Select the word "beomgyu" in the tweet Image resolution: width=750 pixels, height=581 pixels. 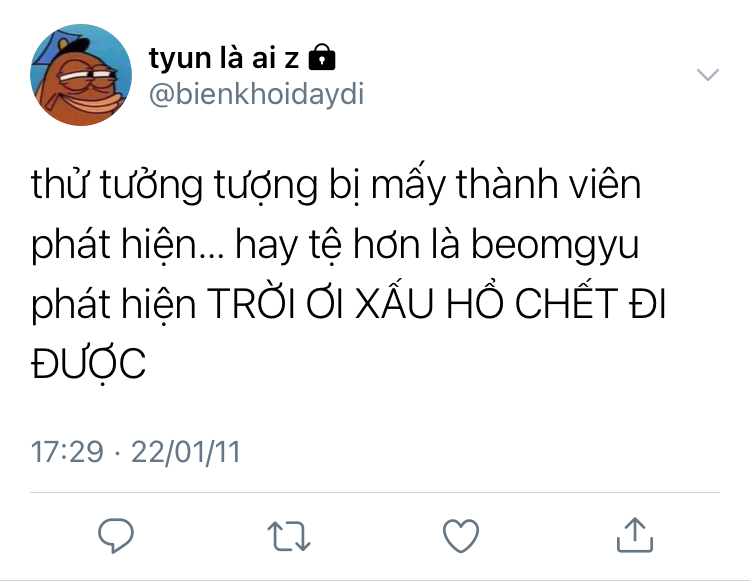[555, 245]
